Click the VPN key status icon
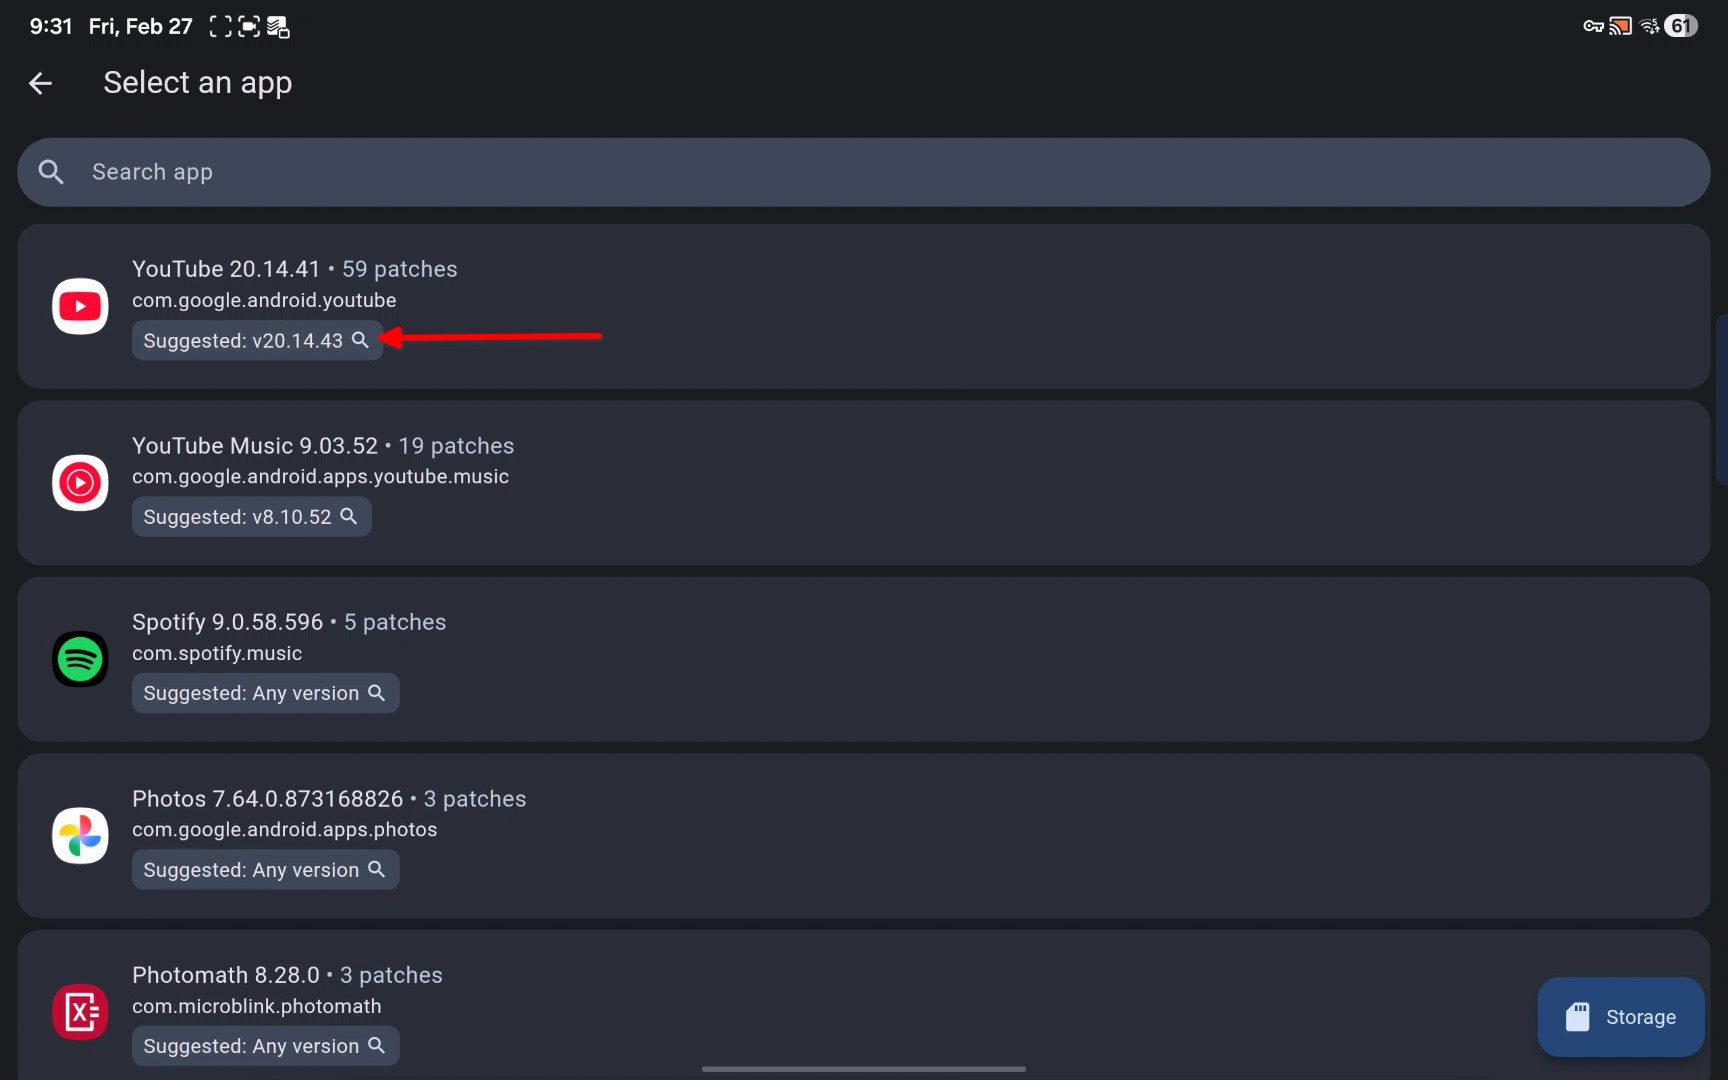1728x1080 pixels. point(1593,26)
